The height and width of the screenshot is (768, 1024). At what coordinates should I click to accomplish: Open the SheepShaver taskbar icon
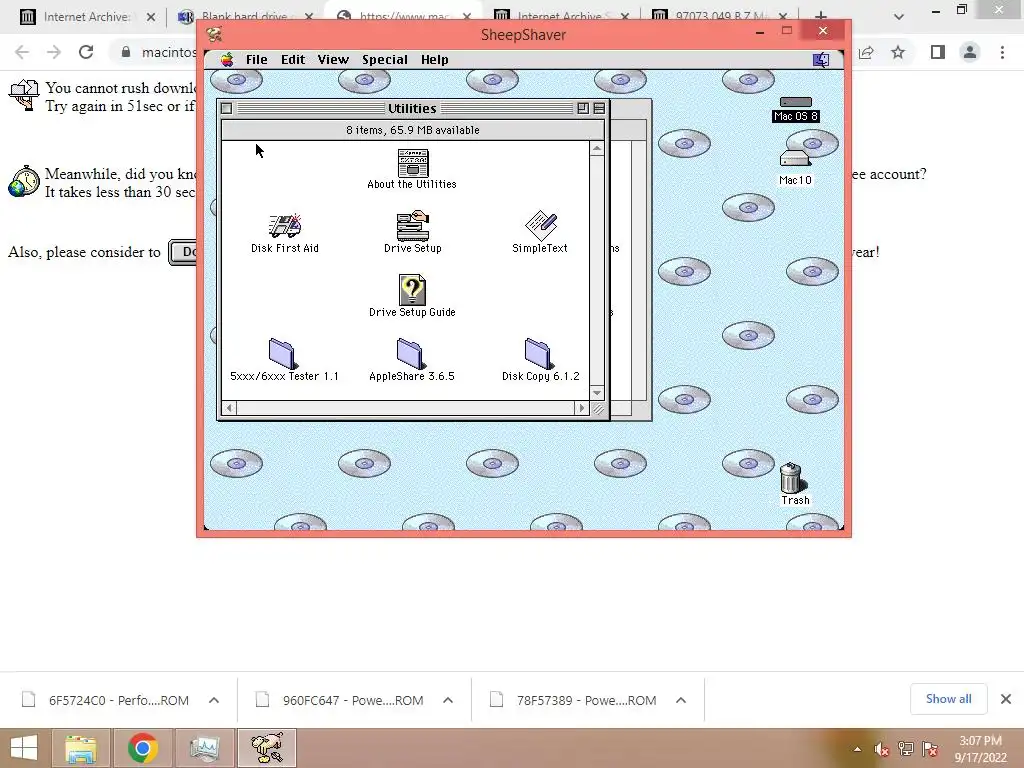click(x=267, y=748)
